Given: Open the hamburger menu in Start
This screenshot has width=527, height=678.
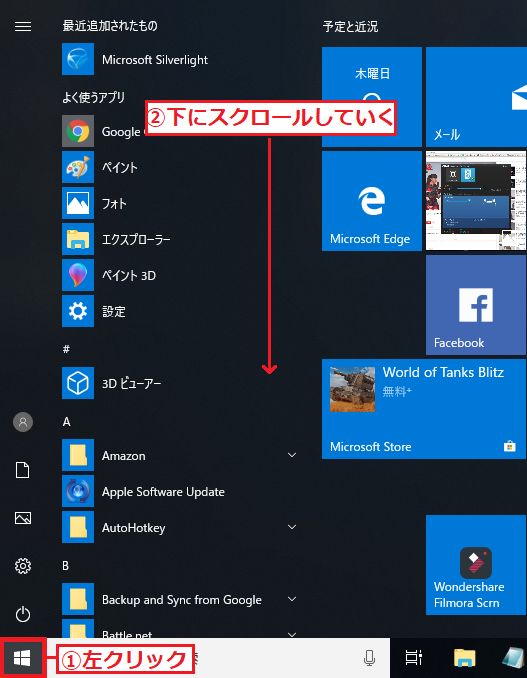Looking at the screenshot, I should coord(23,27).
